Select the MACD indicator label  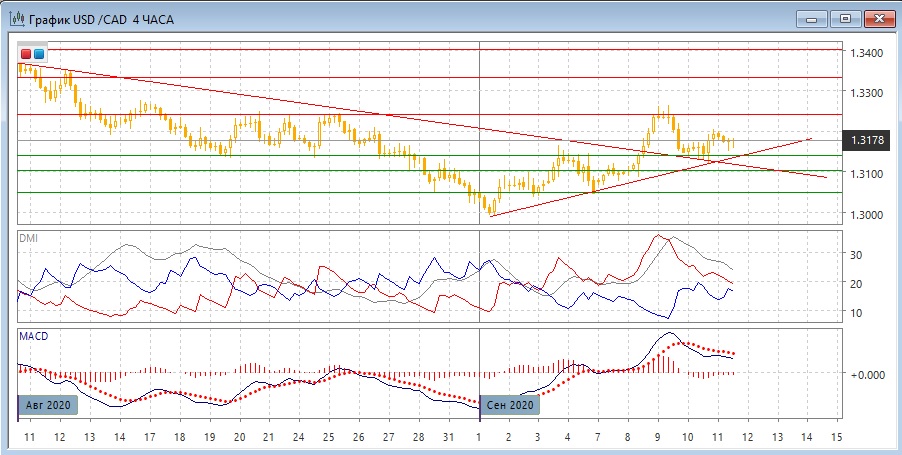click(32, 336)
